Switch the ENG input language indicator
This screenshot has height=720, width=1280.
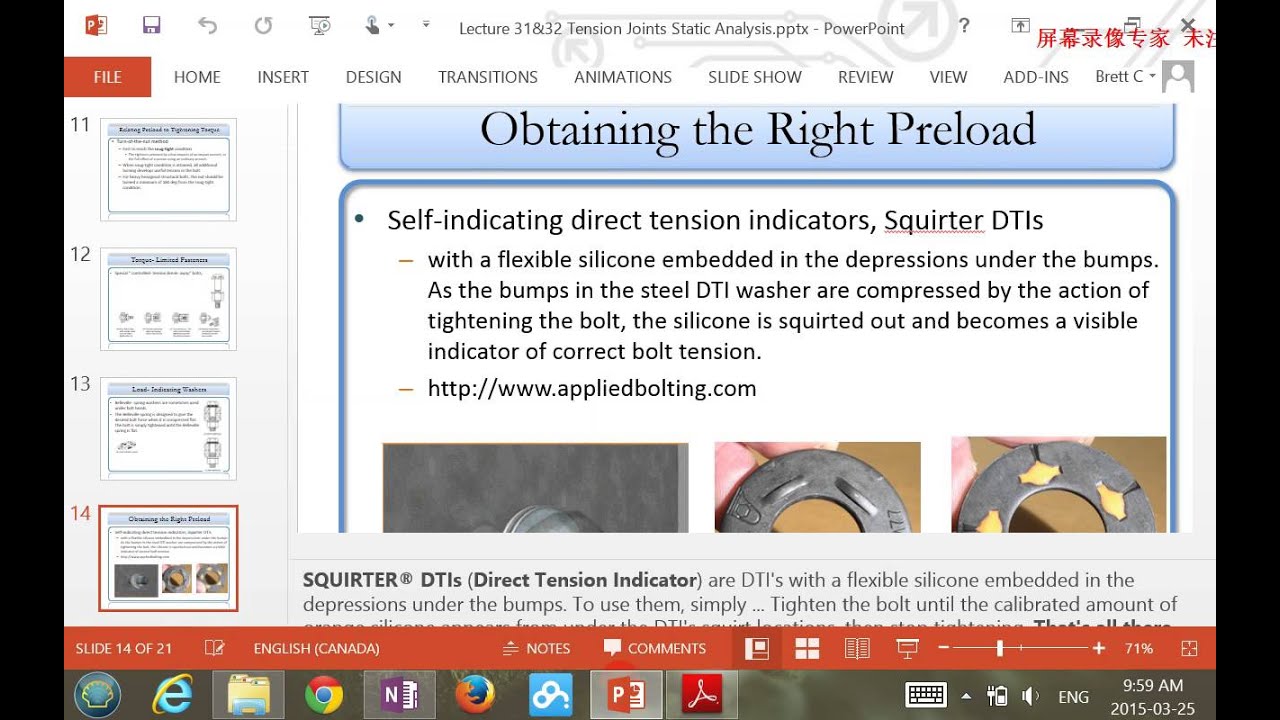1073,697
